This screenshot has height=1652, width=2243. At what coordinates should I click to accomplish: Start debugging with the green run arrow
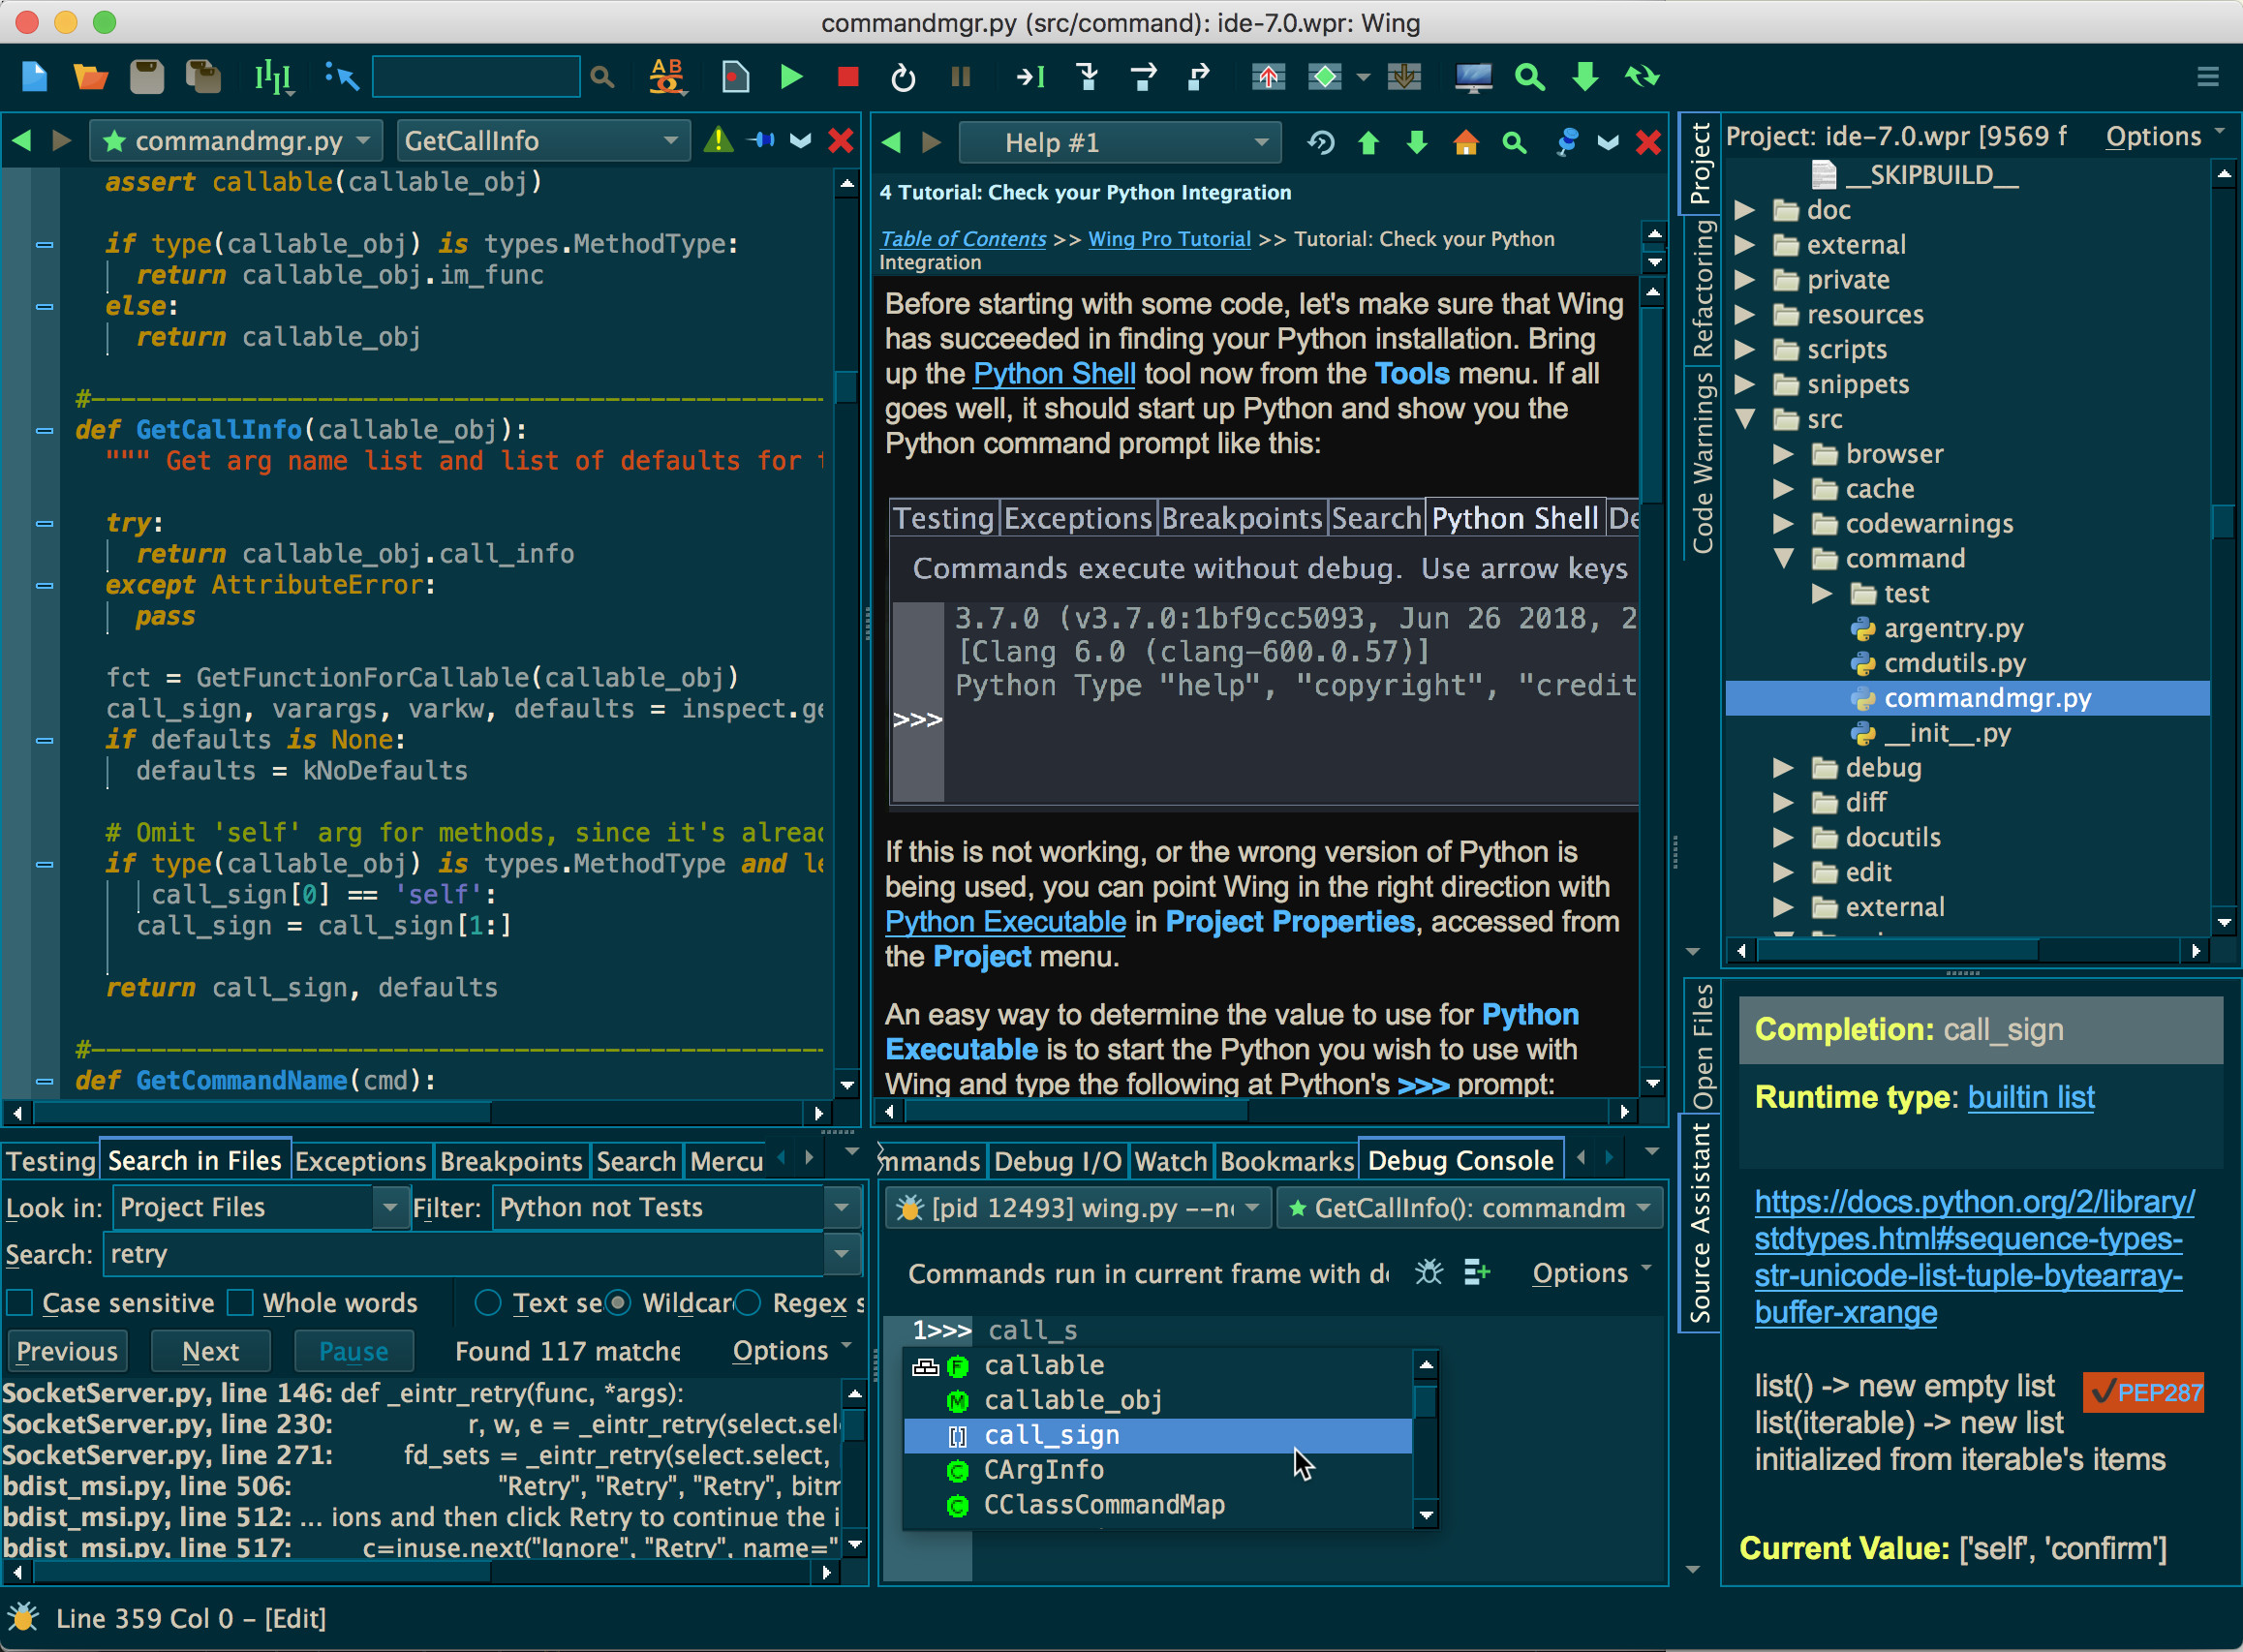coord(791,77)
